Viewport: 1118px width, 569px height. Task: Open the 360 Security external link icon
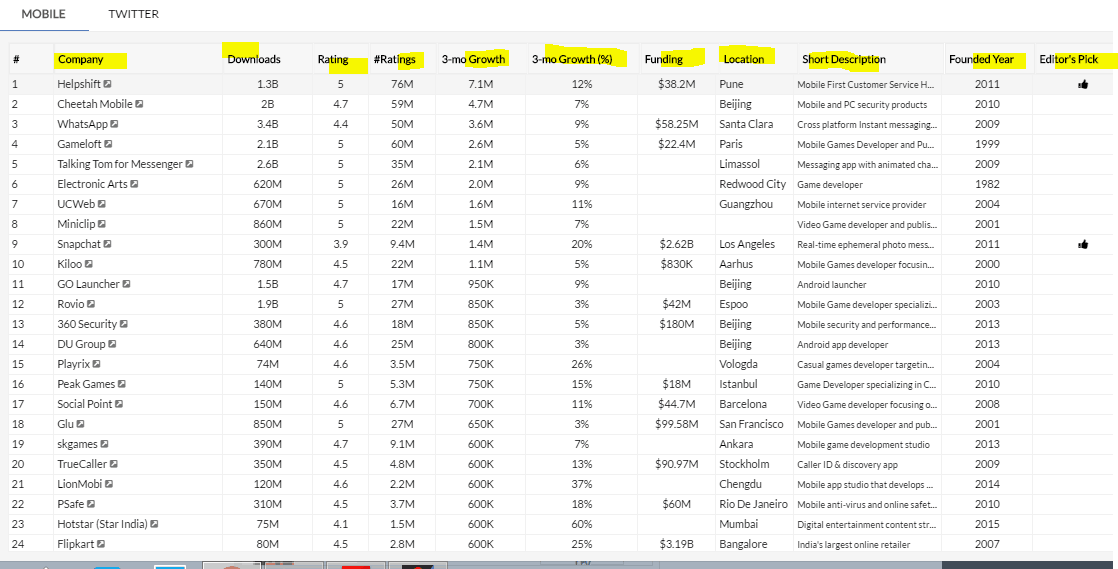[123, 324]
